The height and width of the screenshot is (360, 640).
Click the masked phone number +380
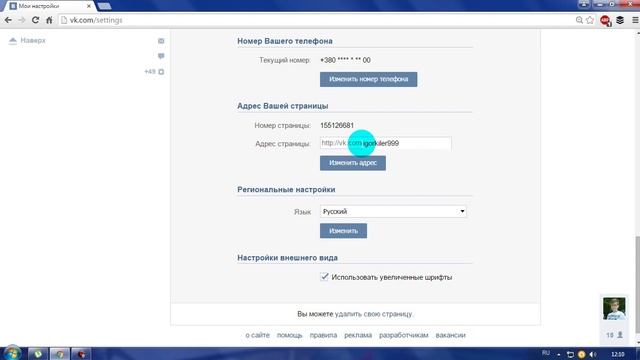(x=345, y=60)
